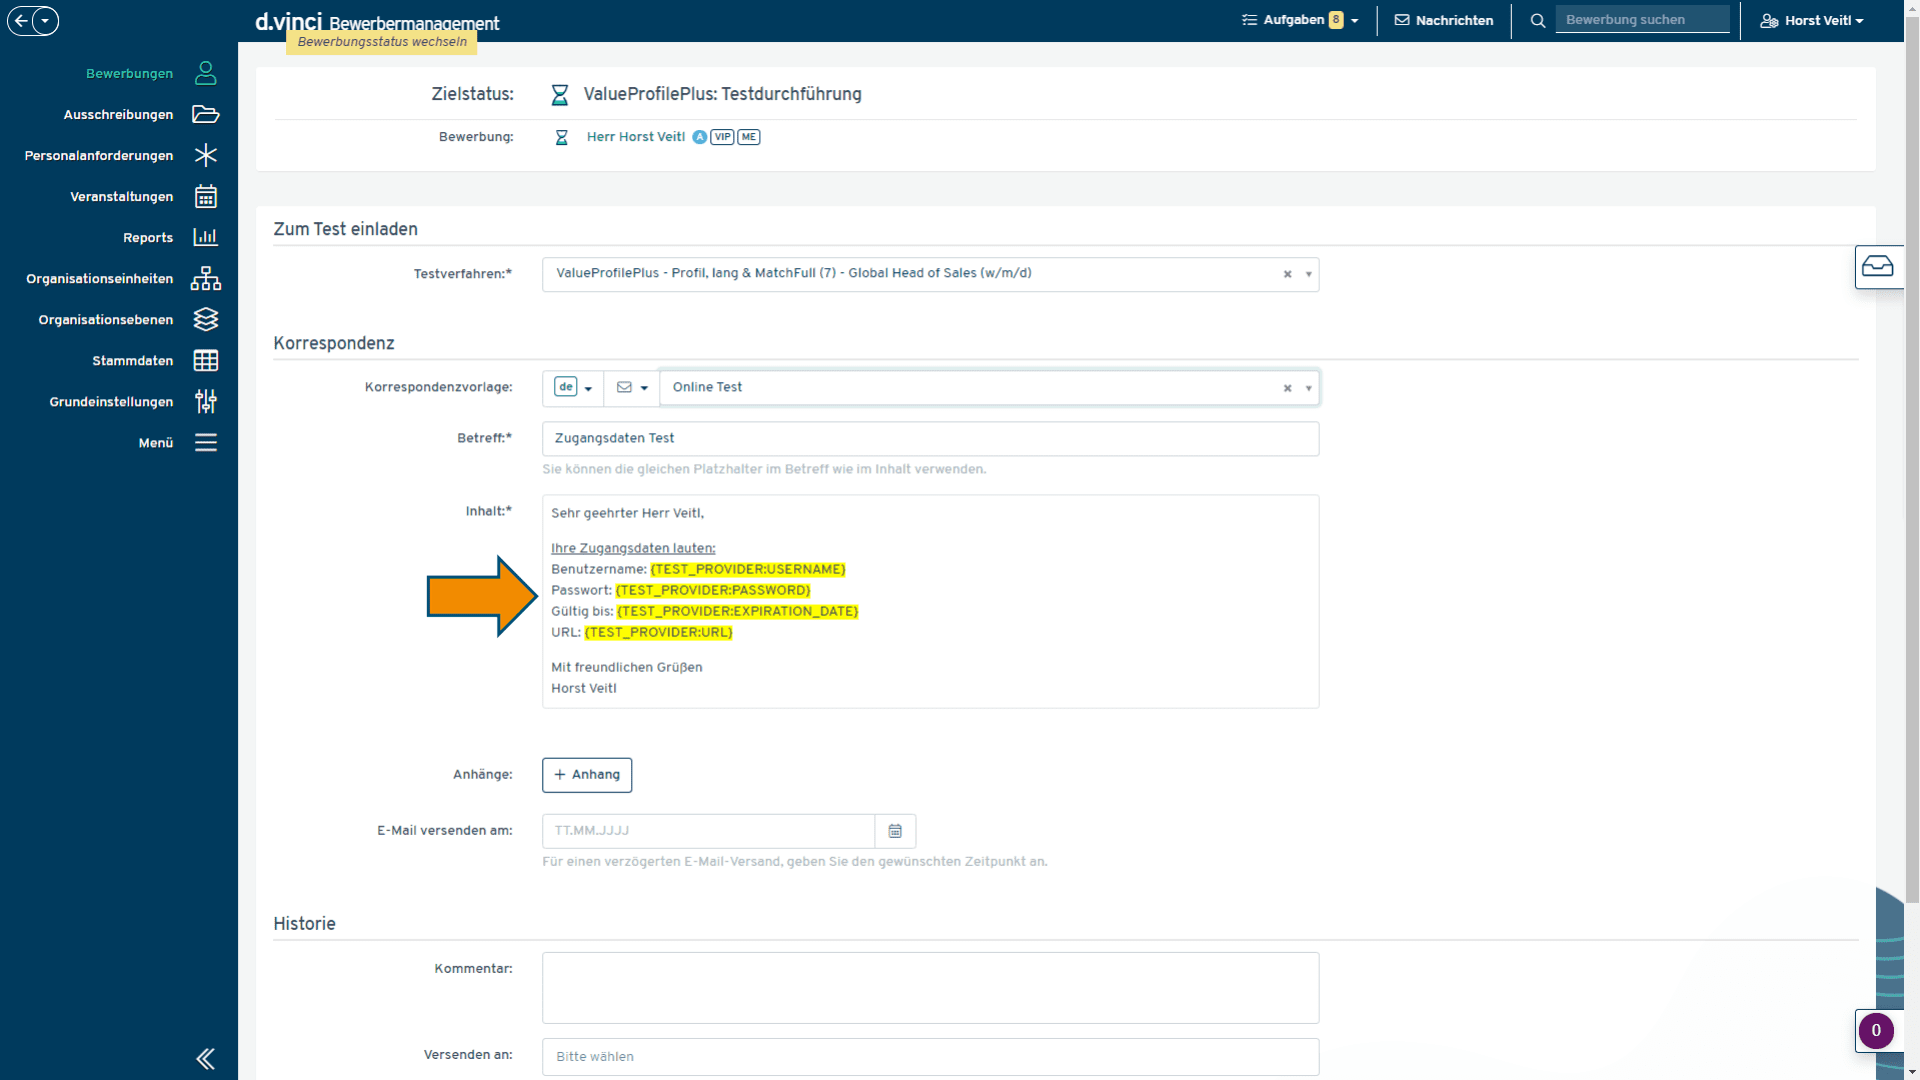Click the + Anhang button
This screenshot has width=1920, height=1080.
tap(587, 775)
